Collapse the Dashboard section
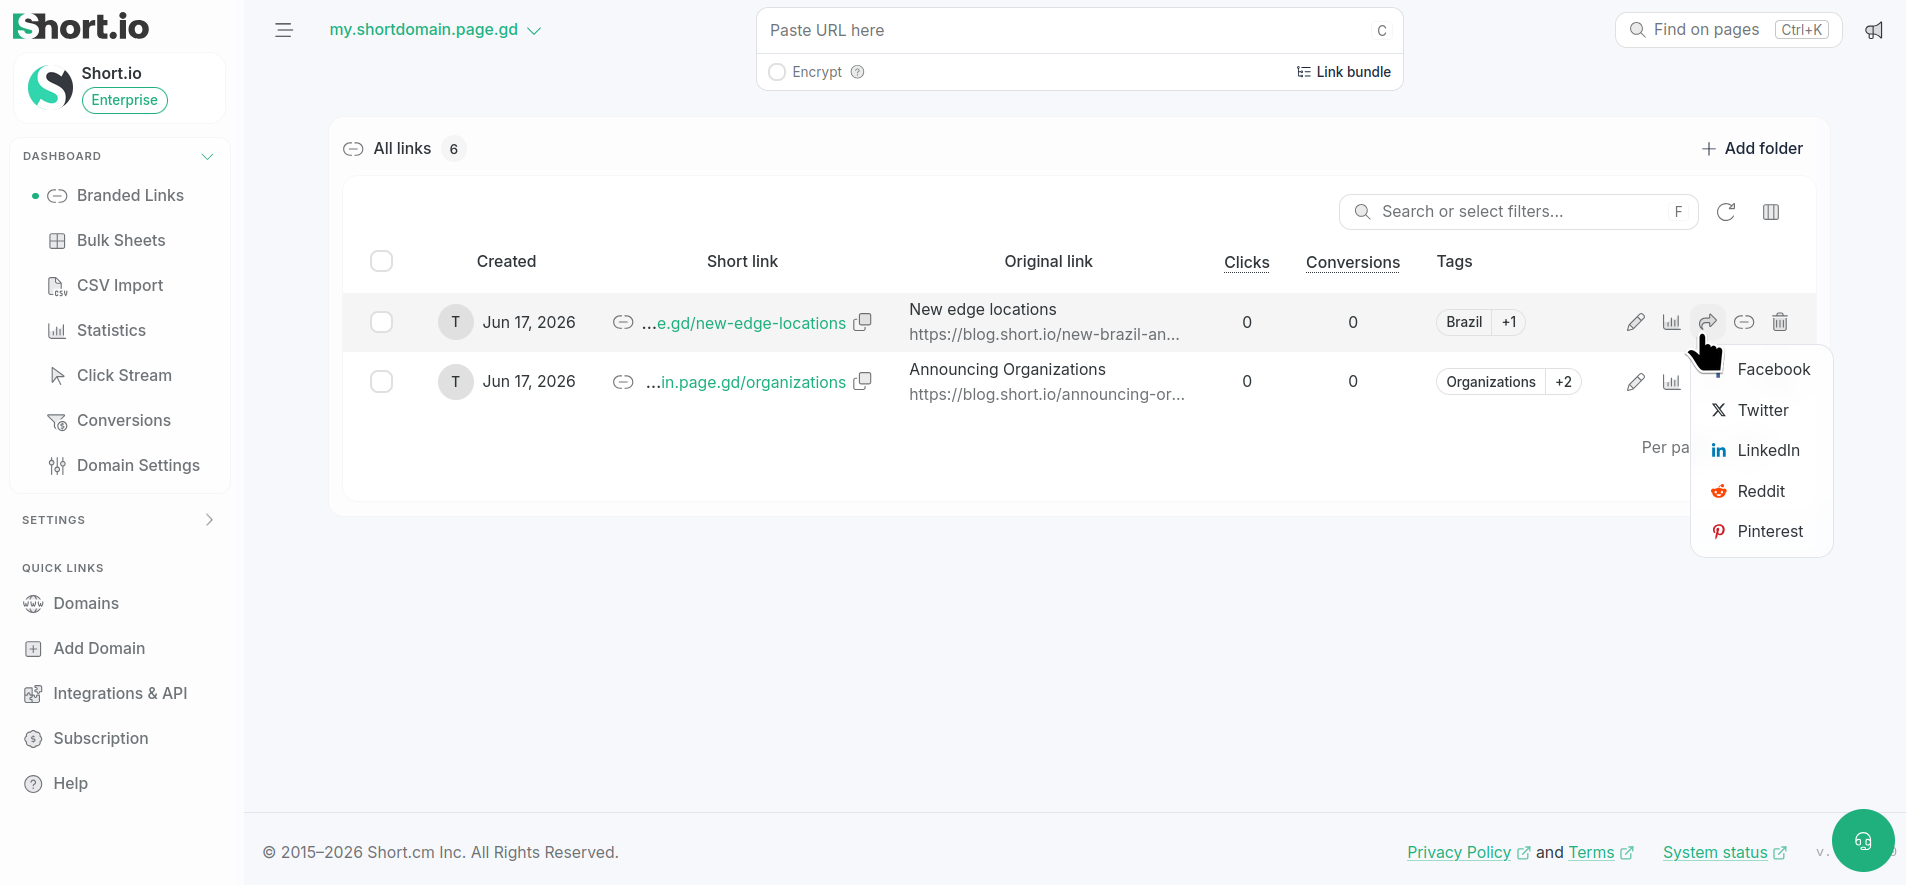The width and height of the screenshot is (1906, 885). click(x=207, y=156)
